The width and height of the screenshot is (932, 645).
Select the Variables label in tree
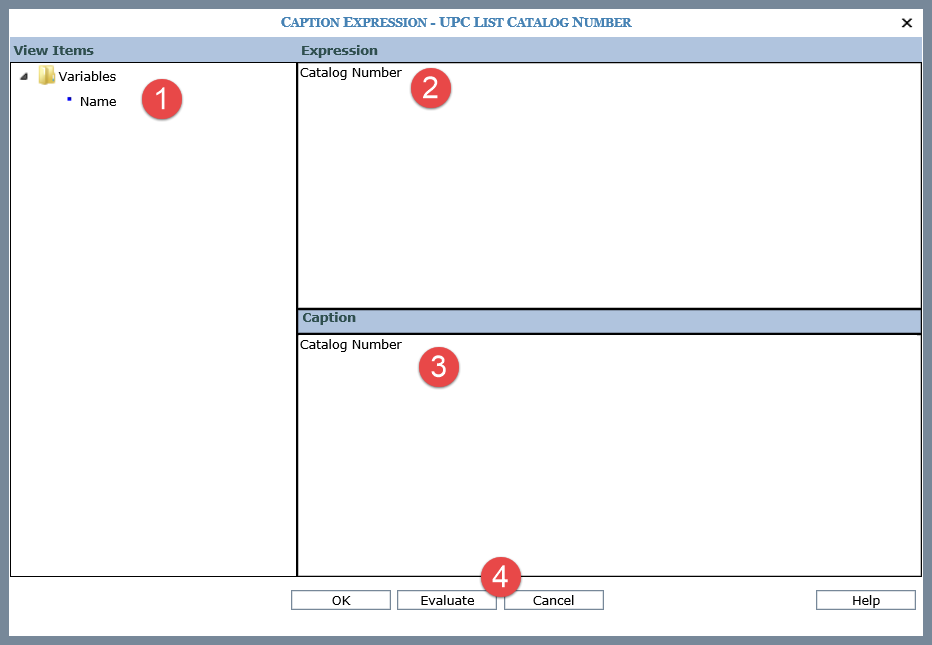tap(87, 77)
